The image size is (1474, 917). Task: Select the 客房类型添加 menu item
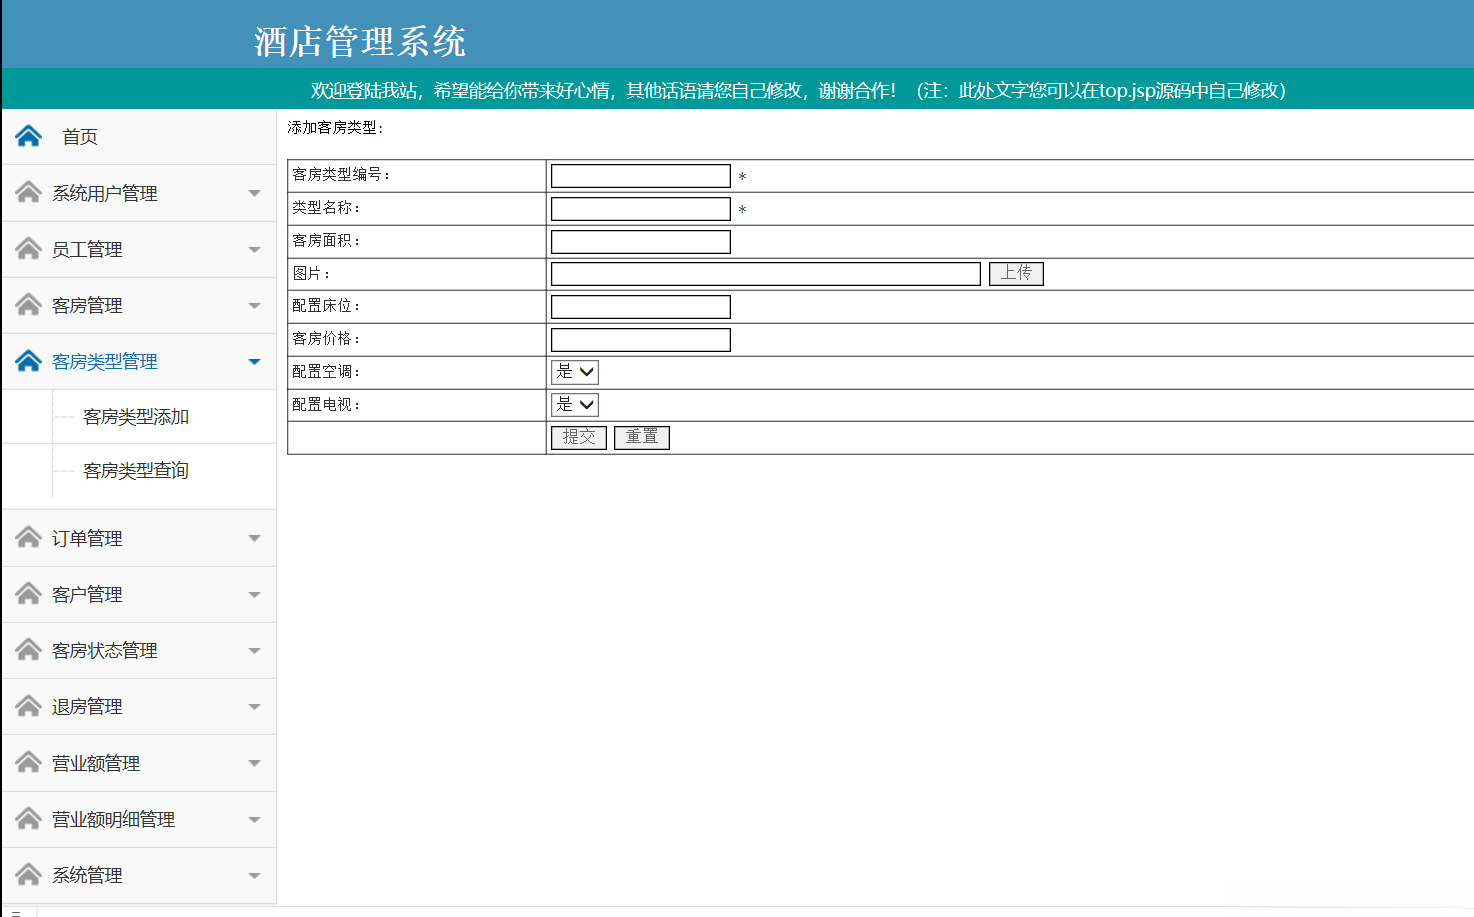click(x=137, y=416)
